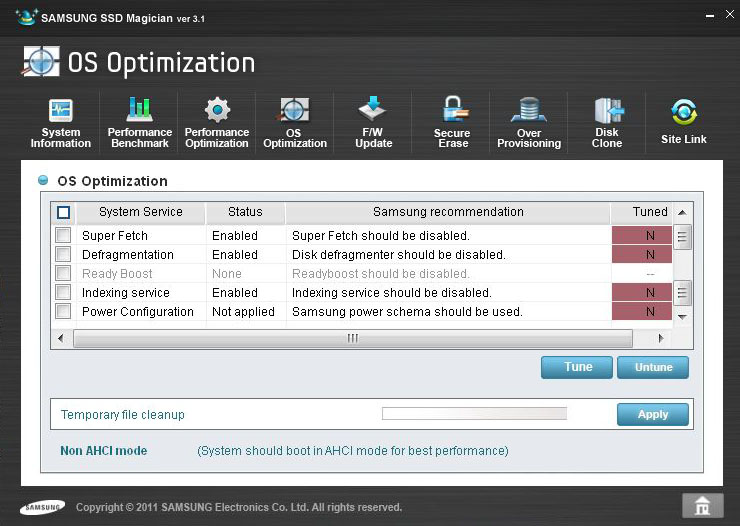Click the home icon at bottom right
The height and width of the screenshot is (526, 740).
(702, 506)
